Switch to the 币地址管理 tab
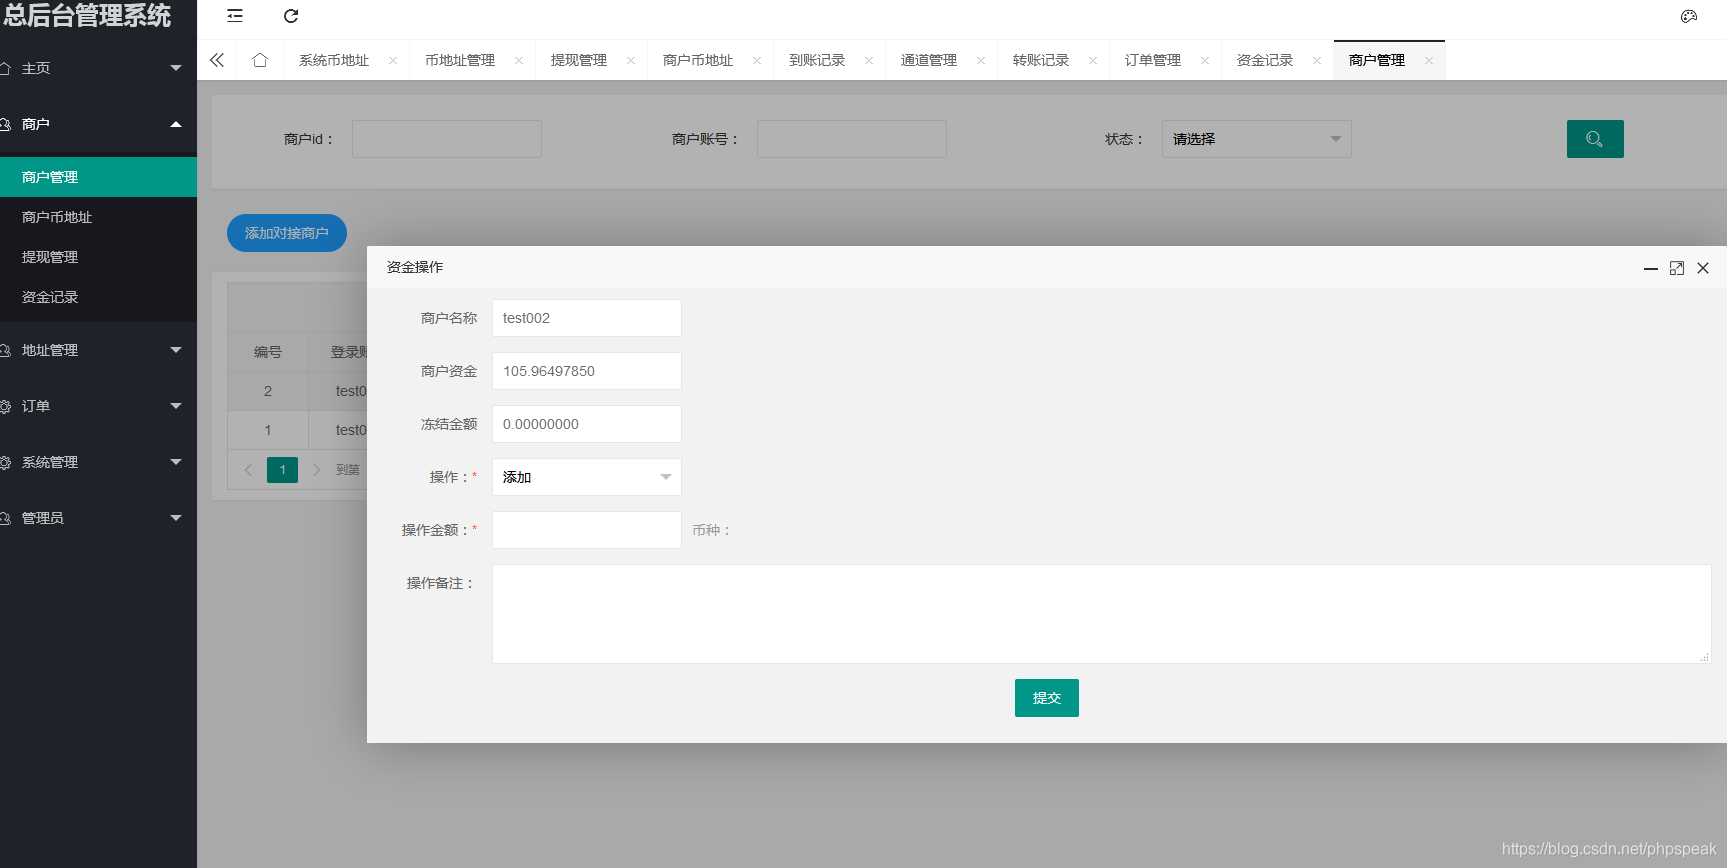This screenshot has height=868, width=1727. 460,61
